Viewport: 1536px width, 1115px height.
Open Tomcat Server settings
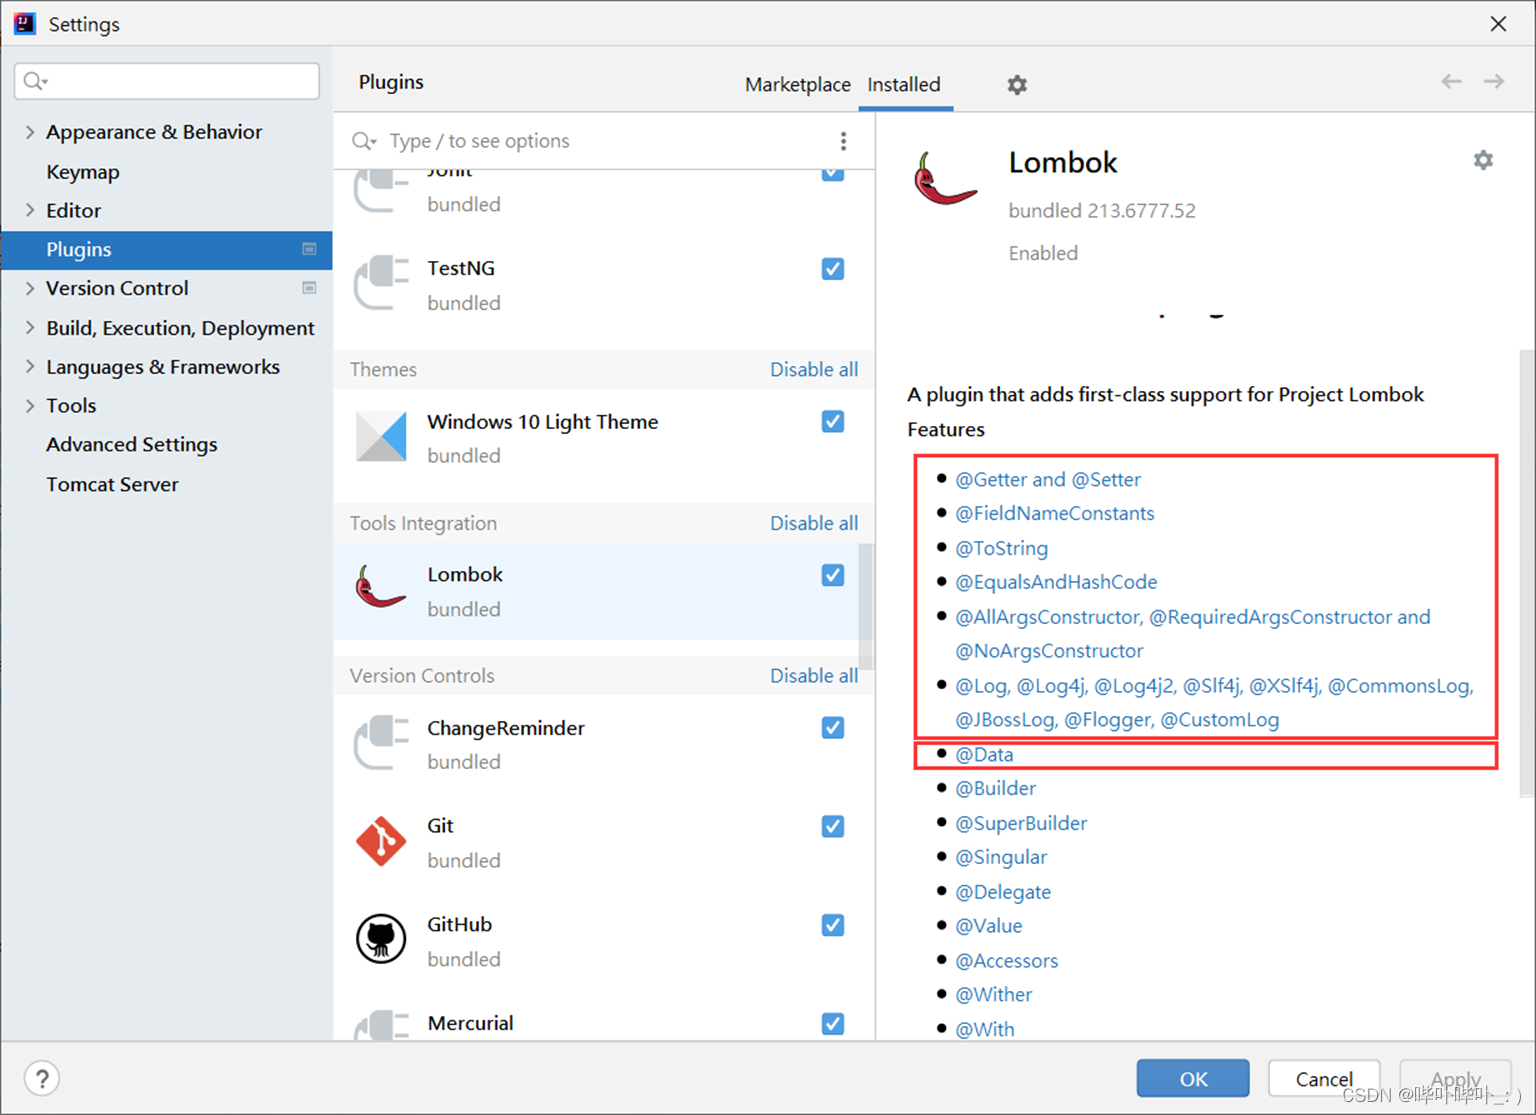click(112, 484)
